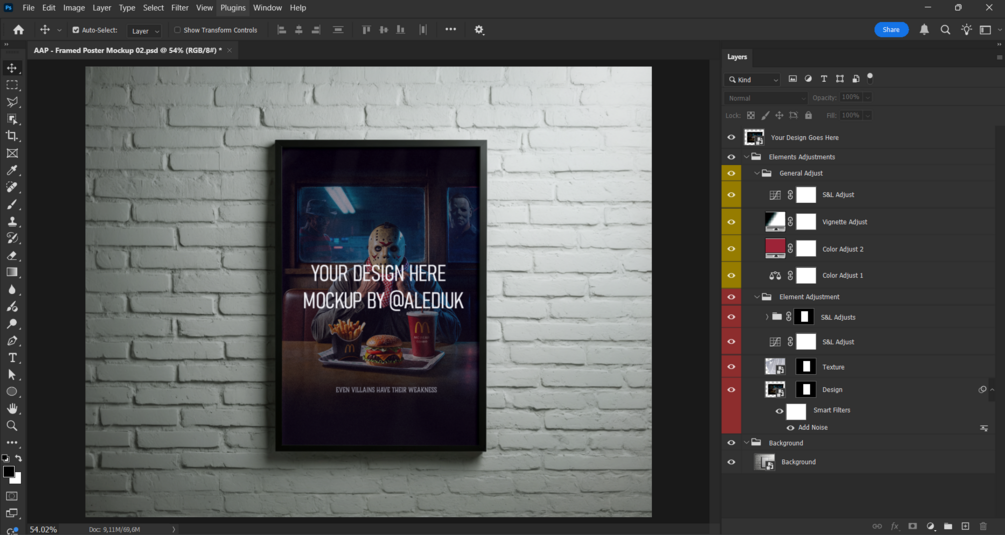Open the blend mode Normal dropdown
The height and width of the screenshot is (535, 1005).
tap(765, 98)
